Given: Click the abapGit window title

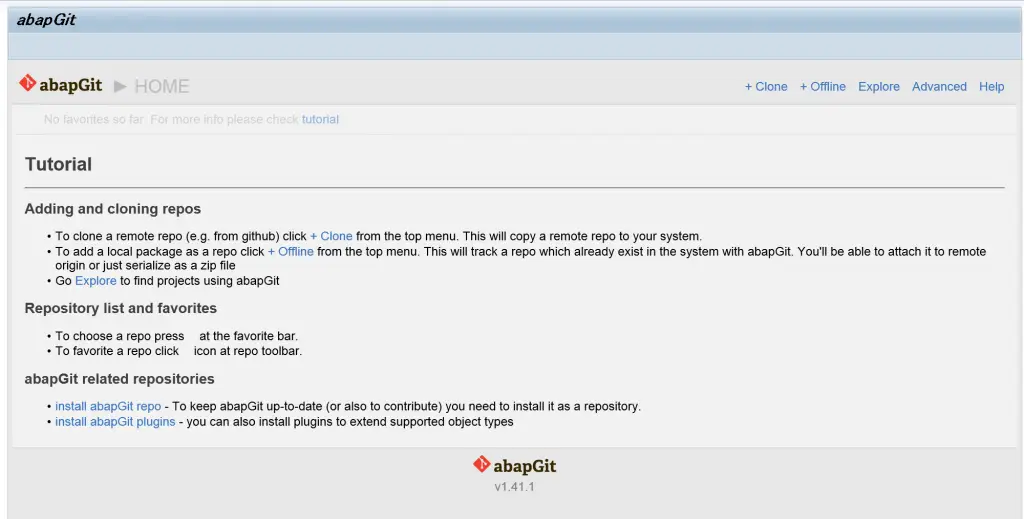Looking at the screenshot, I should pos(46,20).
